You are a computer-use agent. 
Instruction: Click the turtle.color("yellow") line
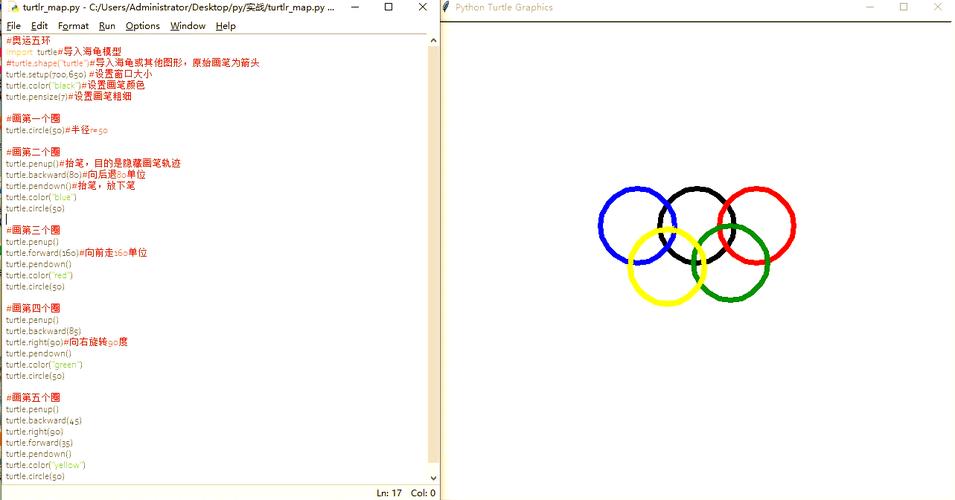(46, 465)
